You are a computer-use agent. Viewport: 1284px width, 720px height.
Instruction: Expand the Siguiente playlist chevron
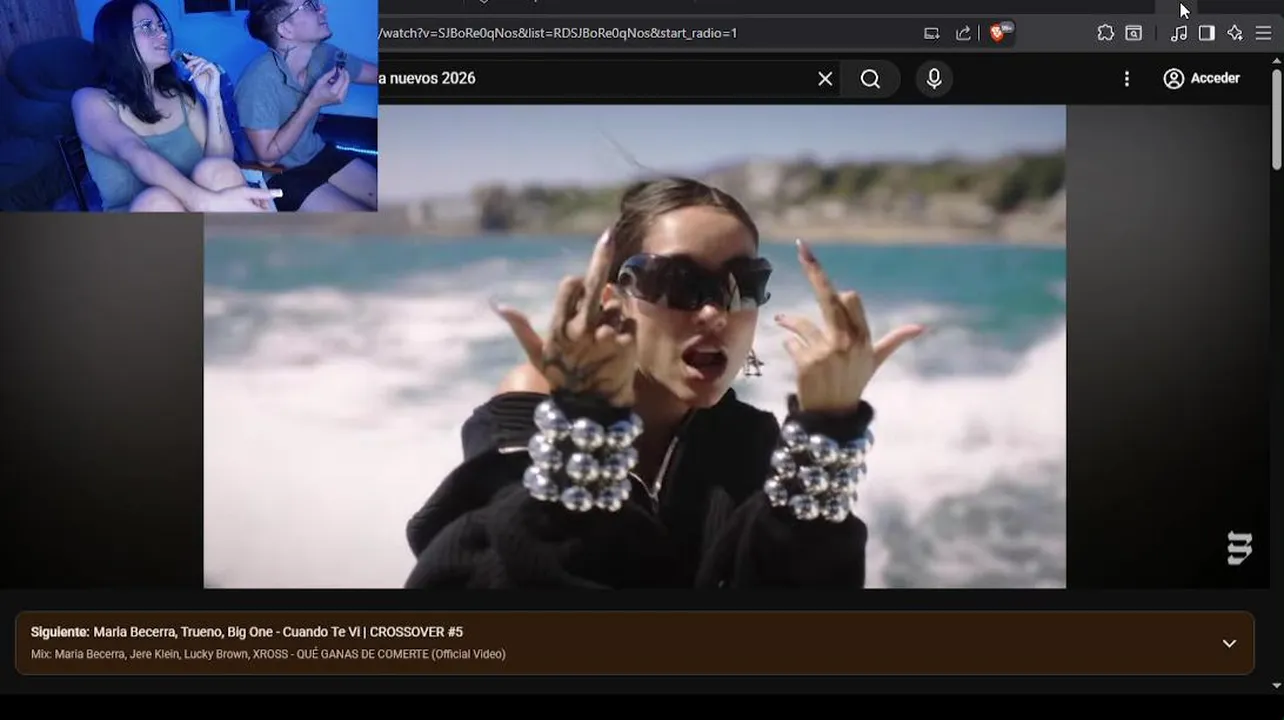pos(1229,643)
